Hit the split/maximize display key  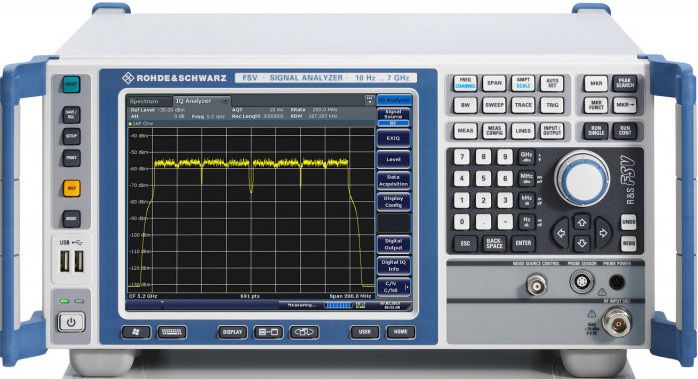[268, 332]
